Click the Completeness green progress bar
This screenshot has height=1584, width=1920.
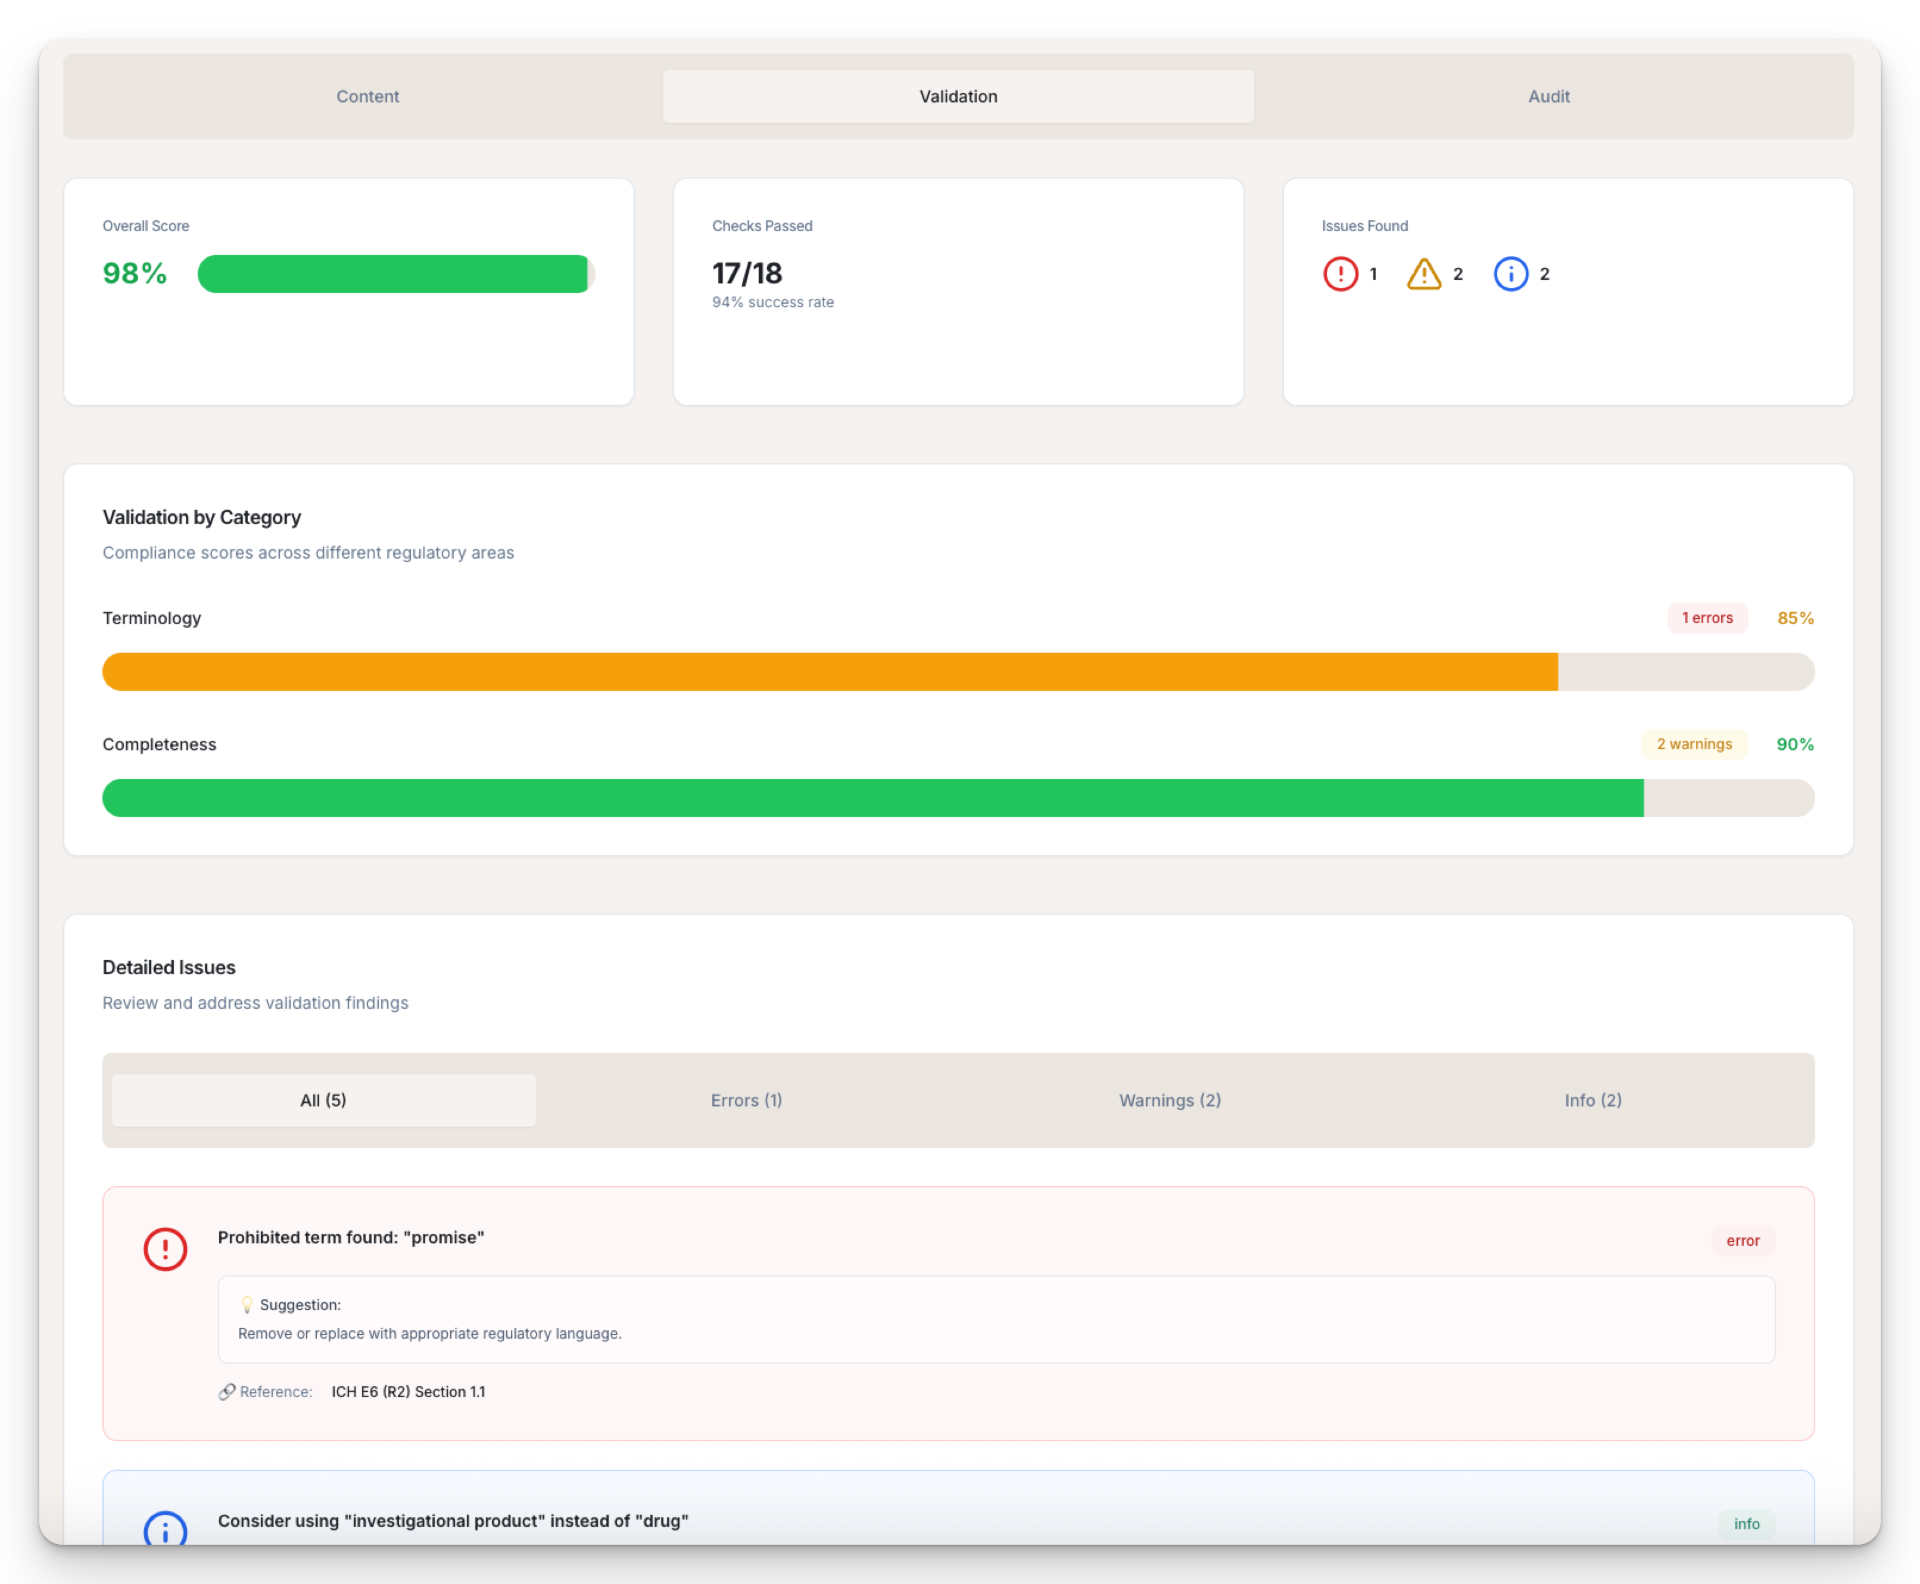click(x=958, y=798)
